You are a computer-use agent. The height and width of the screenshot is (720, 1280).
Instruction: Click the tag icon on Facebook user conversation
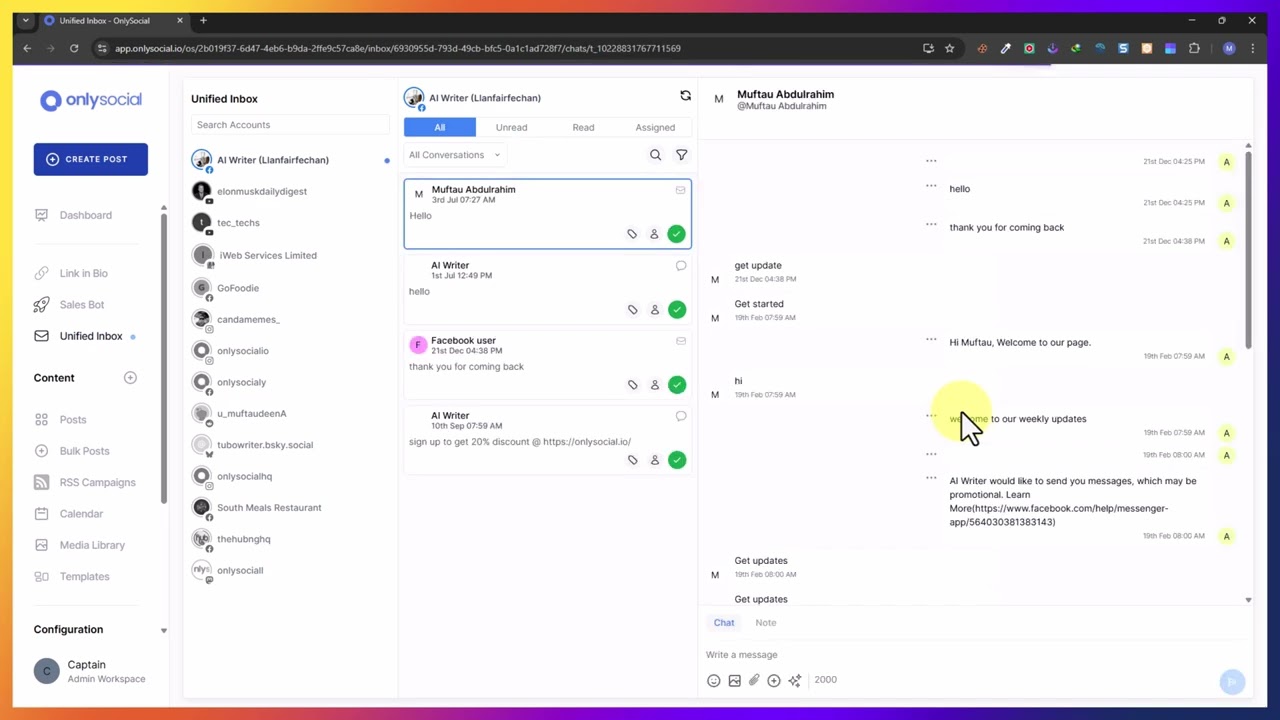point(632,385)
